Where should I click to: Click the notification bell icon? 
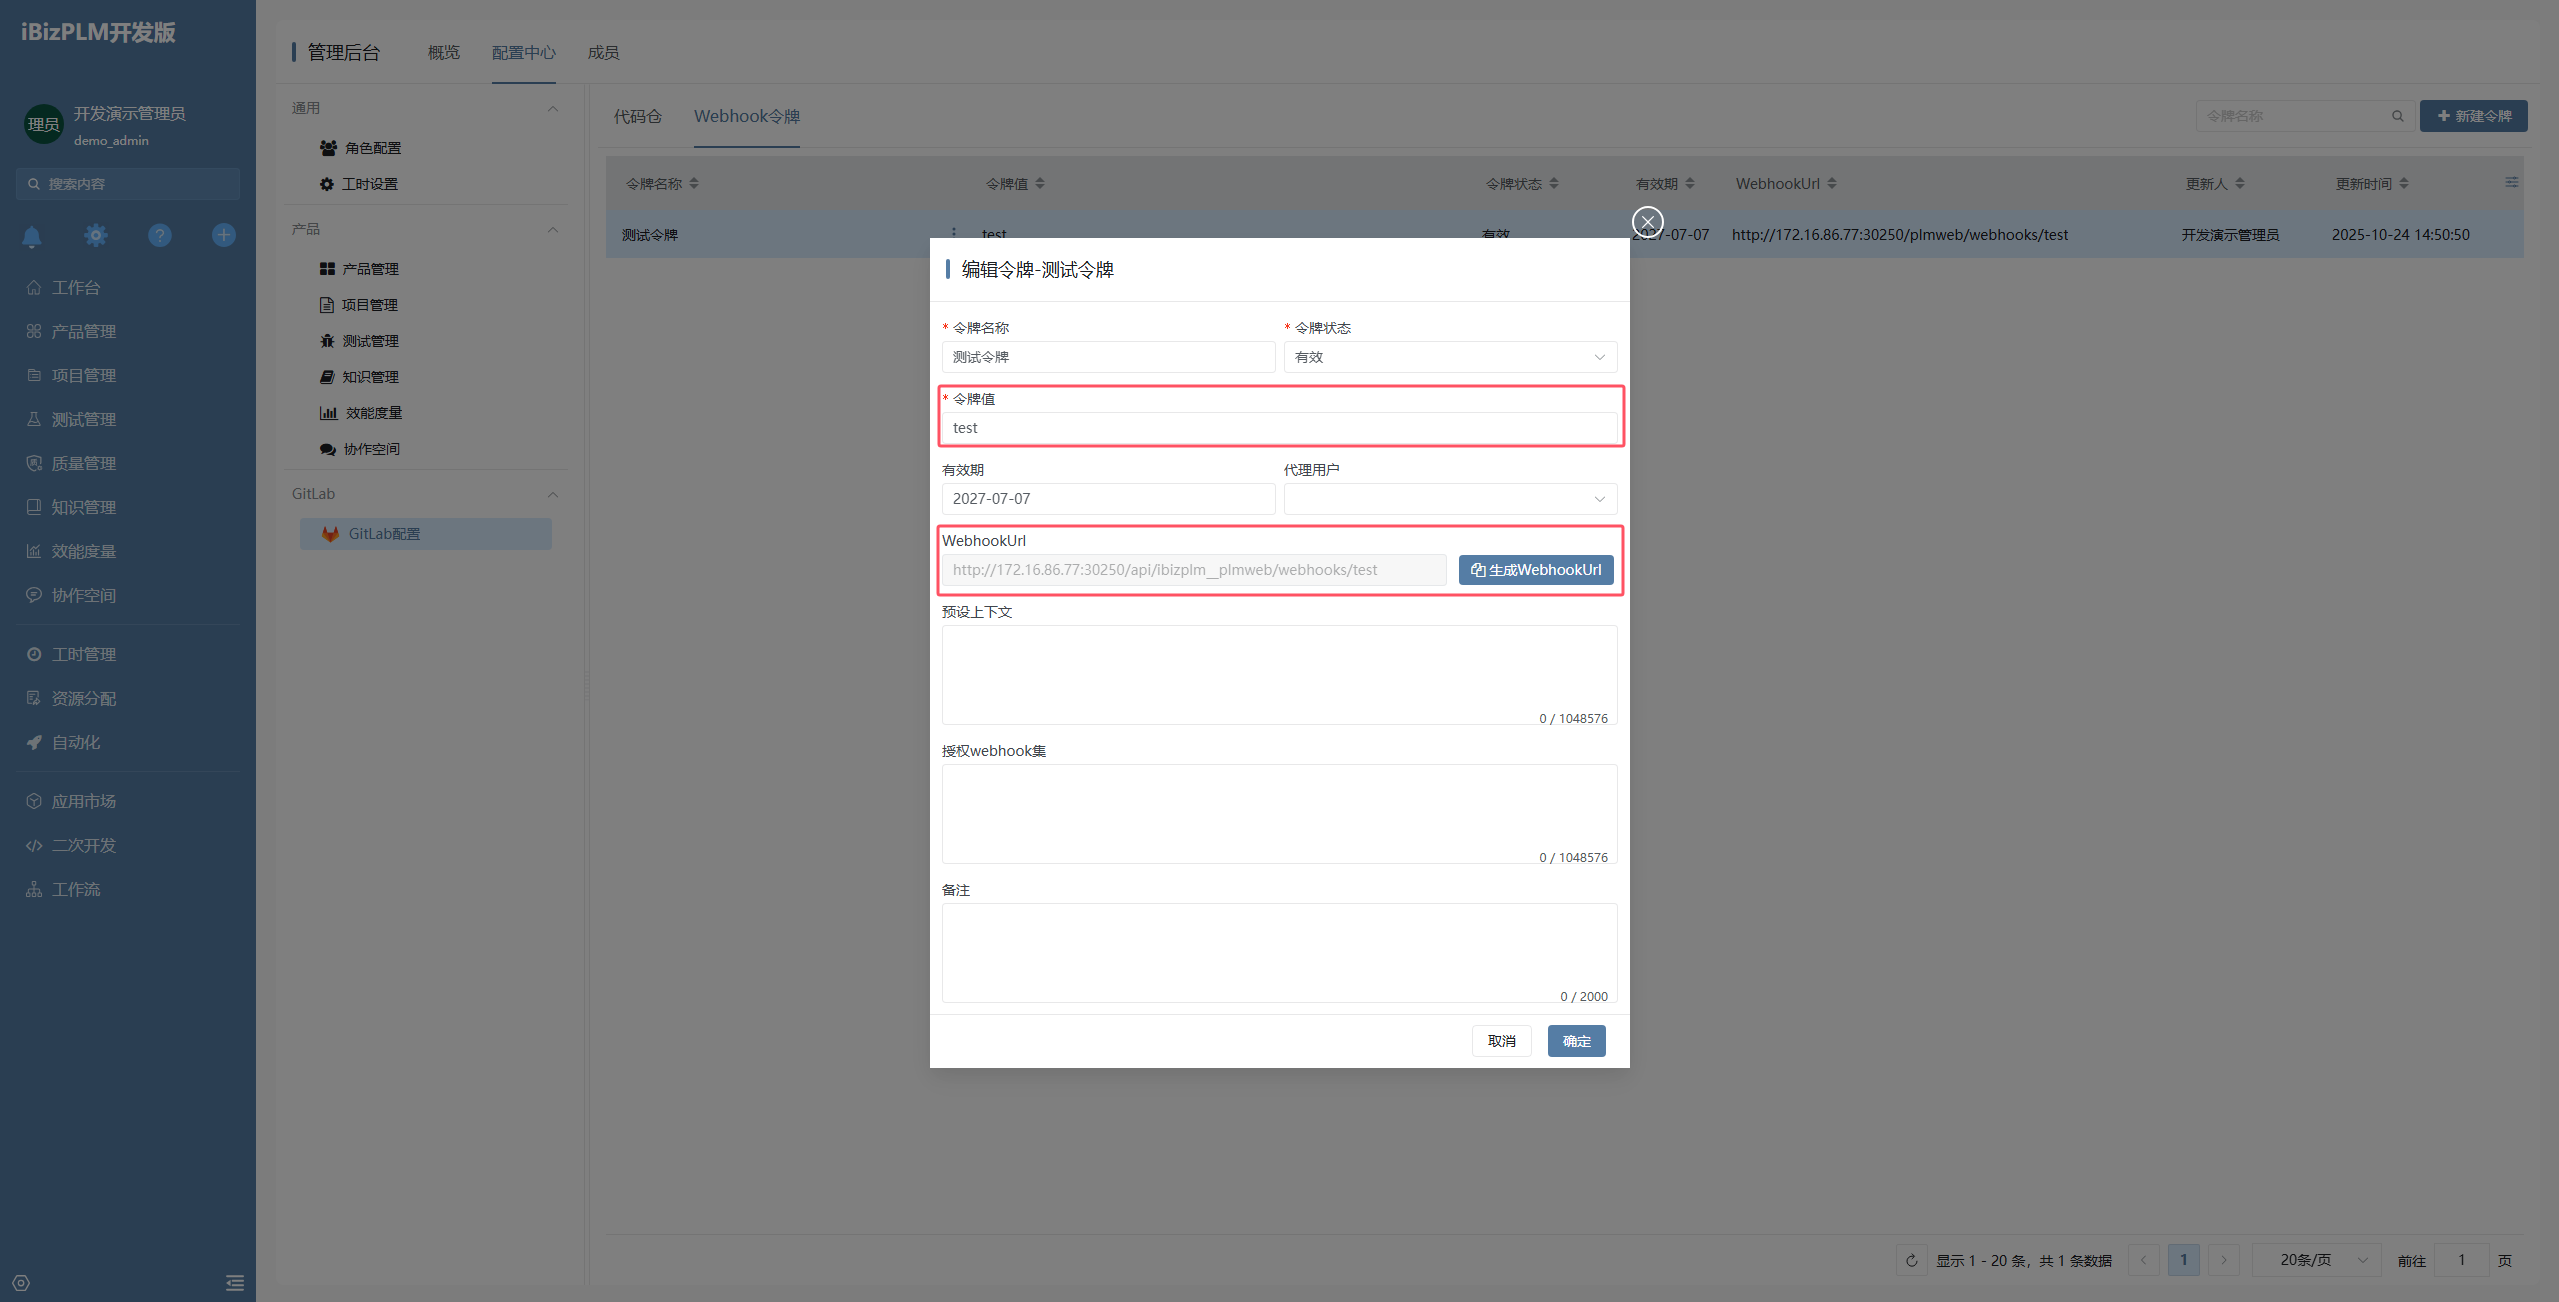32,236
